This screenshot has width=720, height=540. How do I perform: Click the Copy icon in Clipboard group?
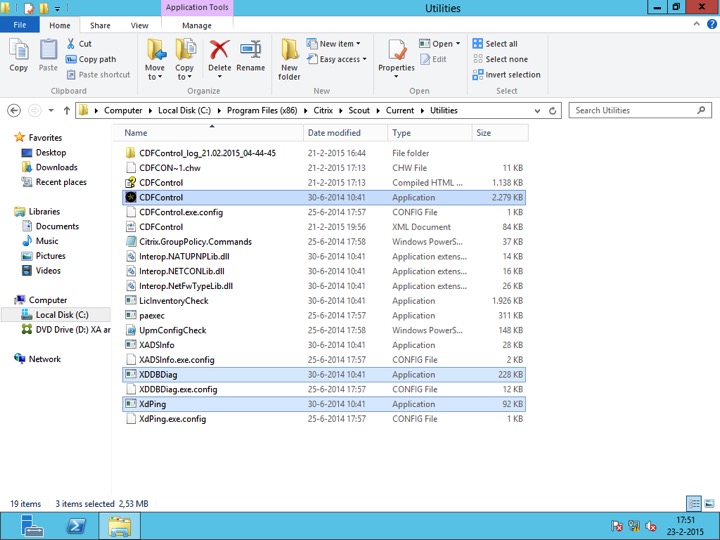[18, 55]
